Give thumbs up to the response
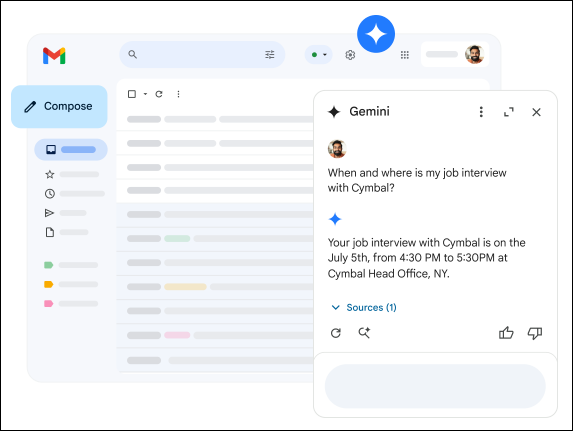The width and height of the screenshot is (573, 431). (506, 333)
